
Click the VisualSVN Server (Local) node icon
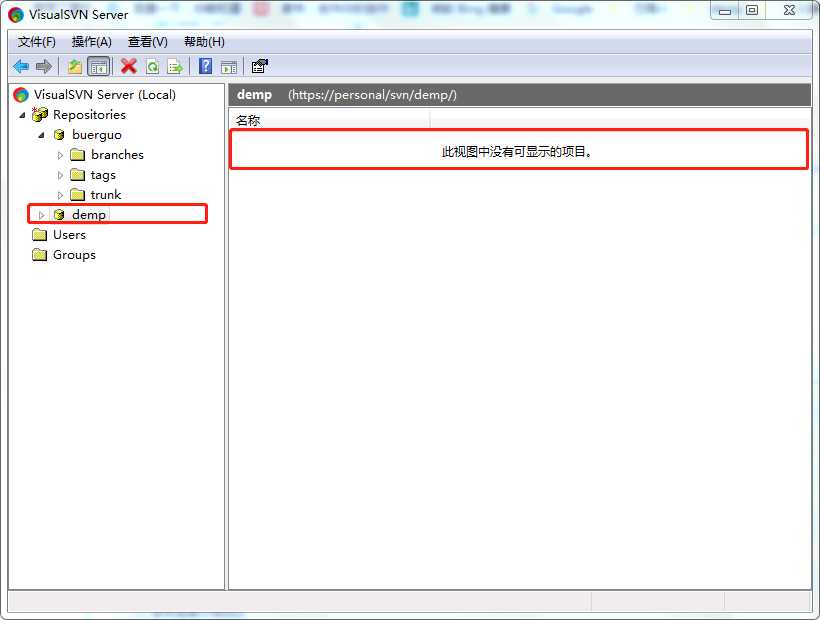[21, 95]
